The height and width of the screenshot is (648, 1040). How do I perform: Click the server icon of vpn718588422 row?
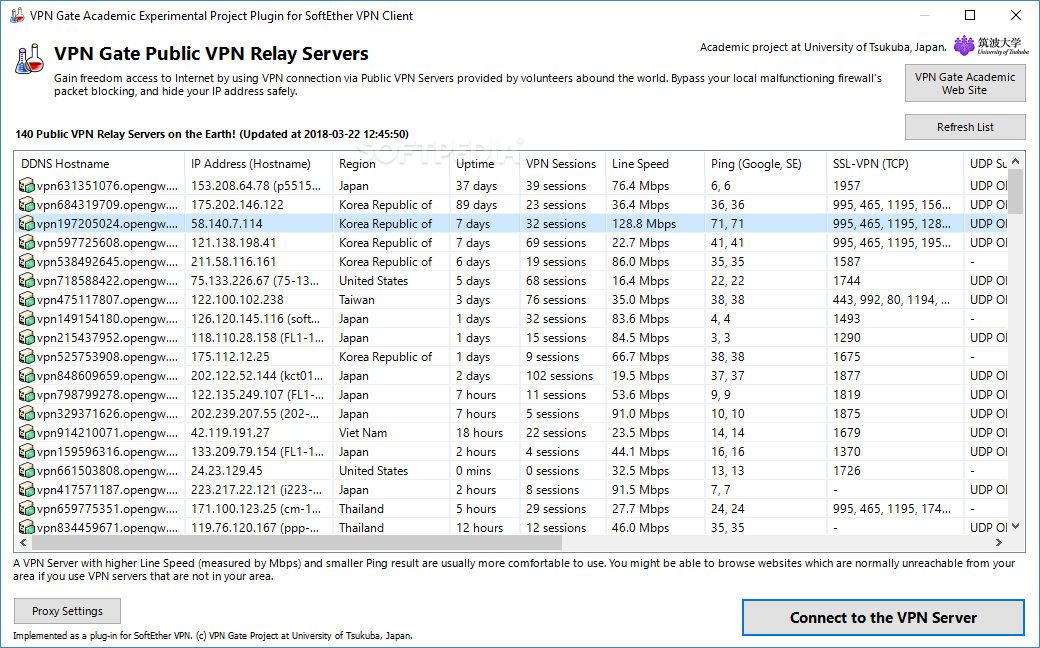pos(27,281)
